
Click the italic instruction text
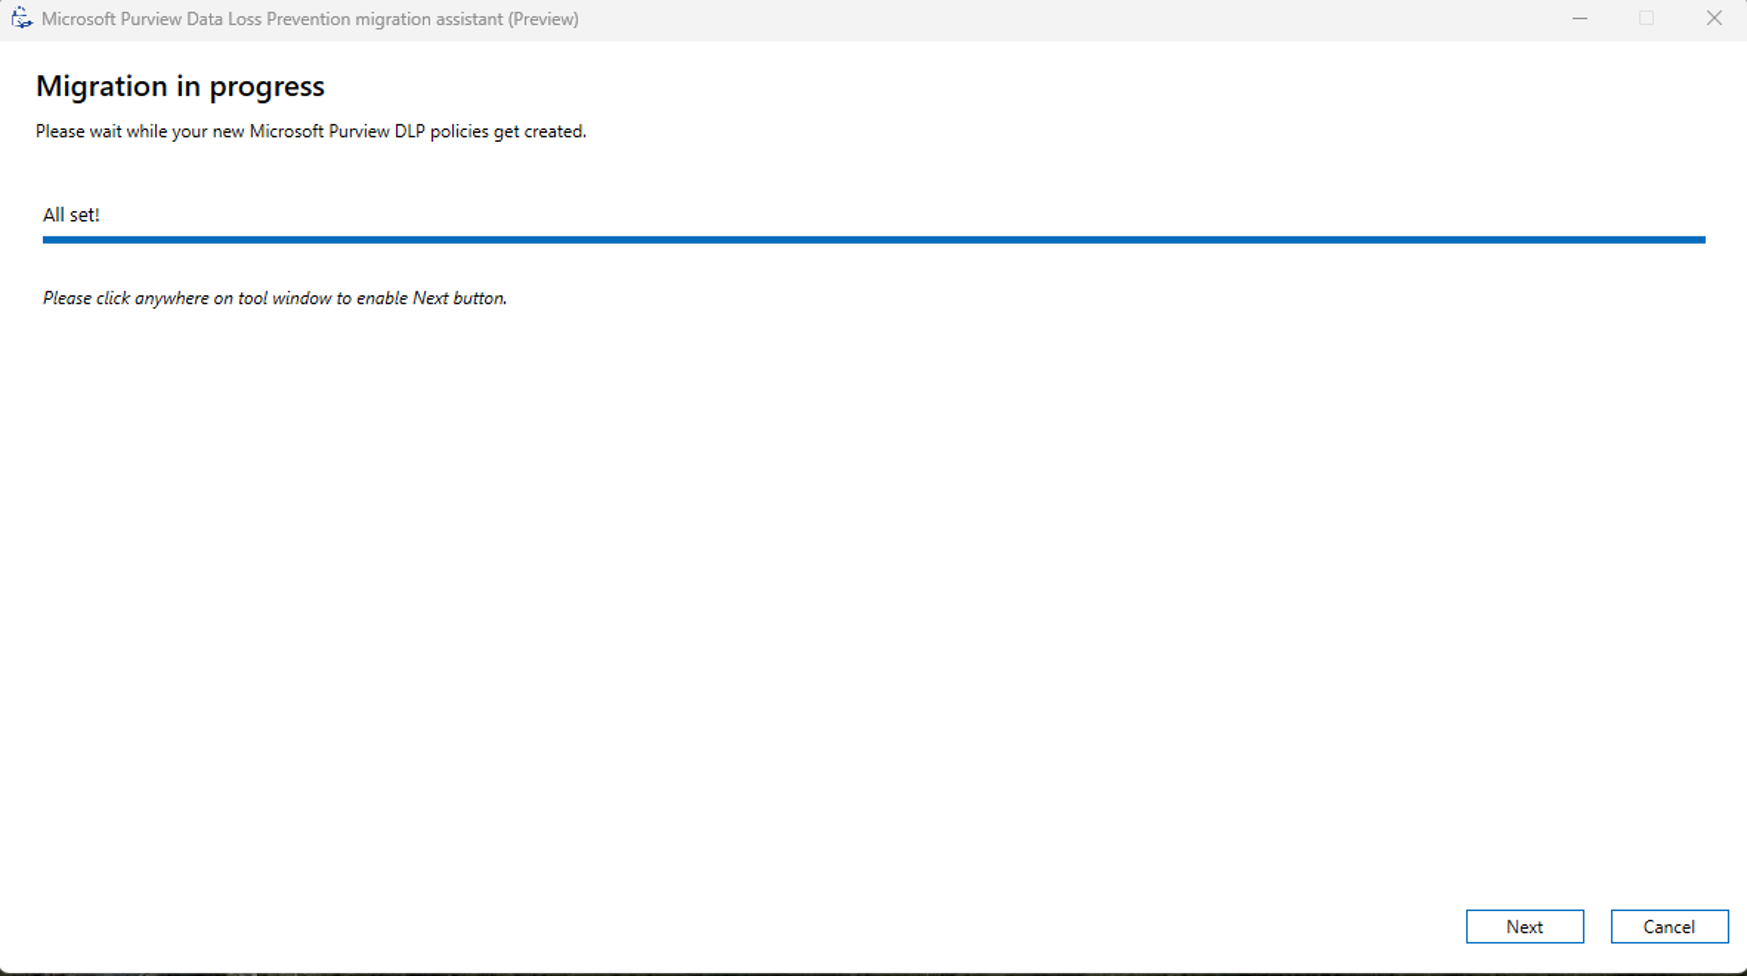tap(273, 298)
